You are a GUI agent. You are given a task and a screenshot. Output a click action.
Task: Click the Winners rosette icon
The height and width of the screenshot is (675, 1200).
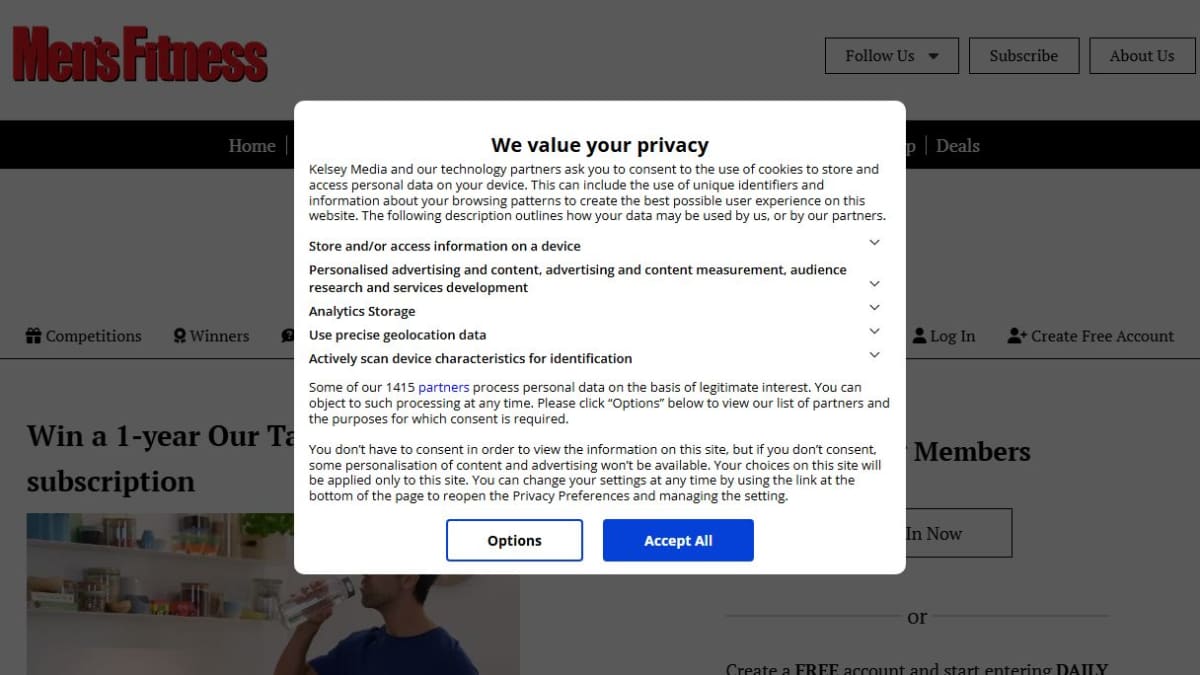[179, 336]
